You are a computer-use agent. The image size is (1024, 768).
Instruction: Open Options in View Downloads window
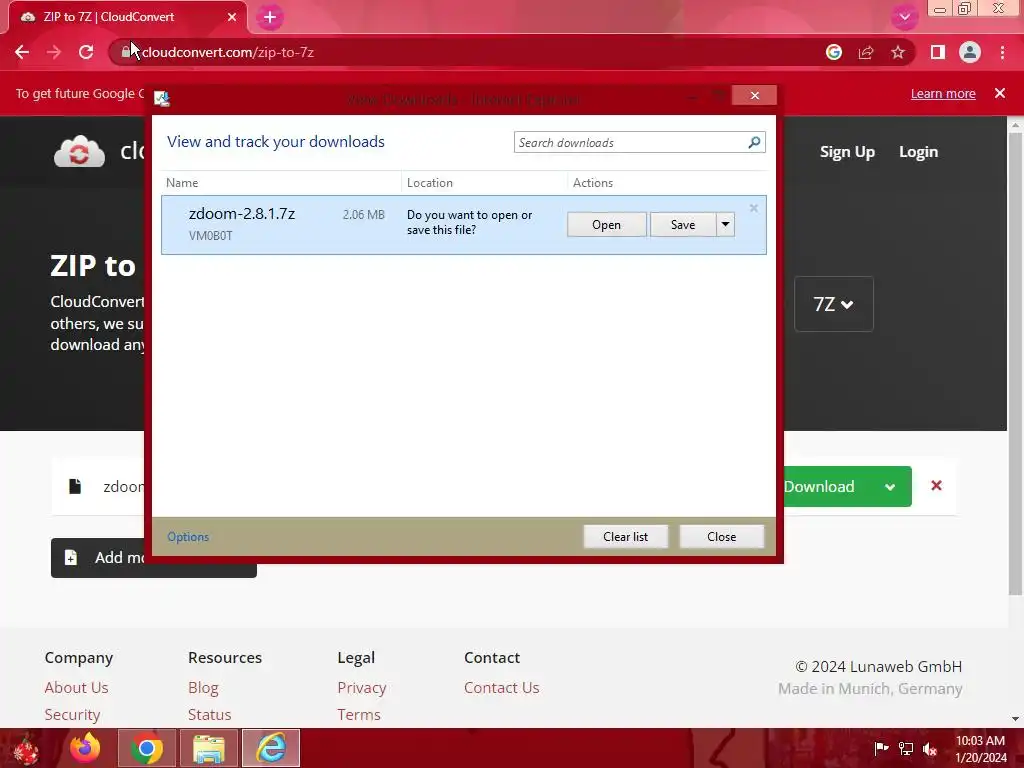tap(188, 537)
